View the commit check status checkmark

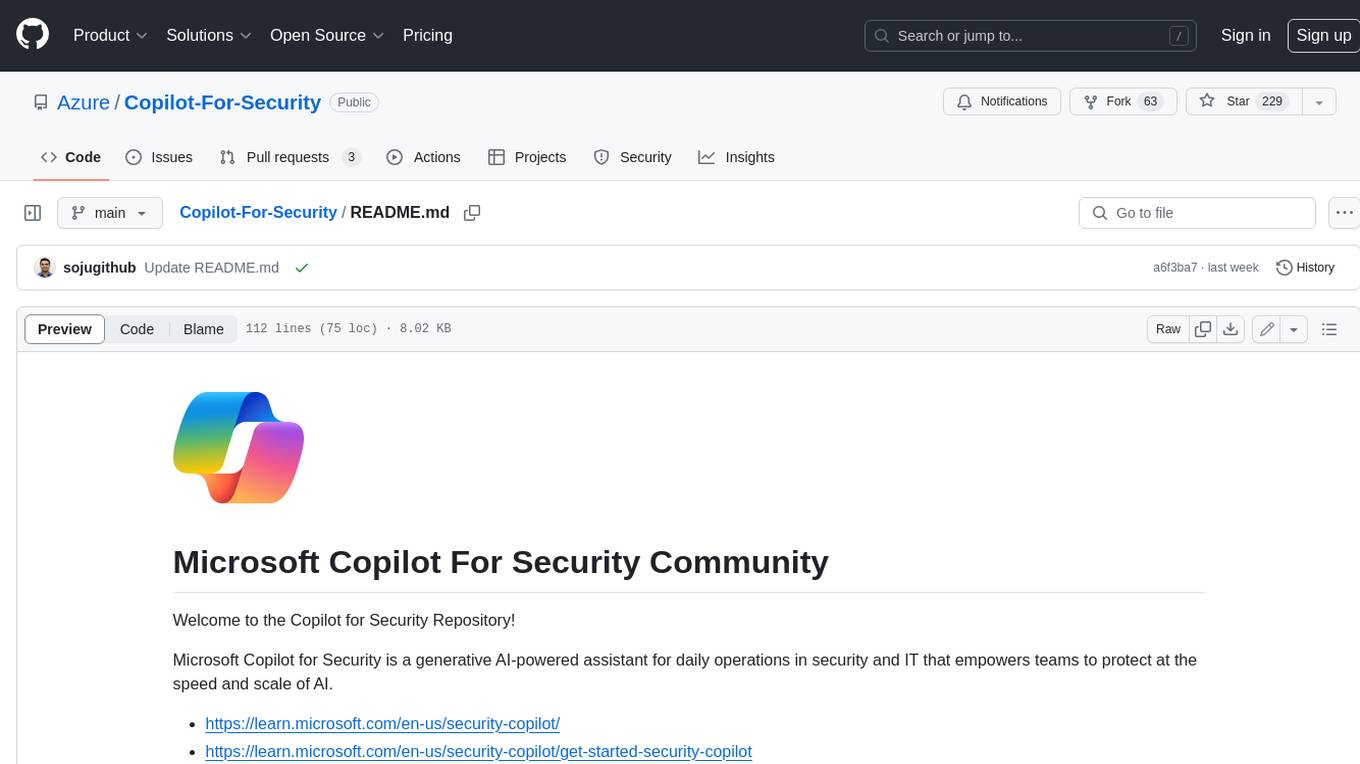tap(301, 268)
